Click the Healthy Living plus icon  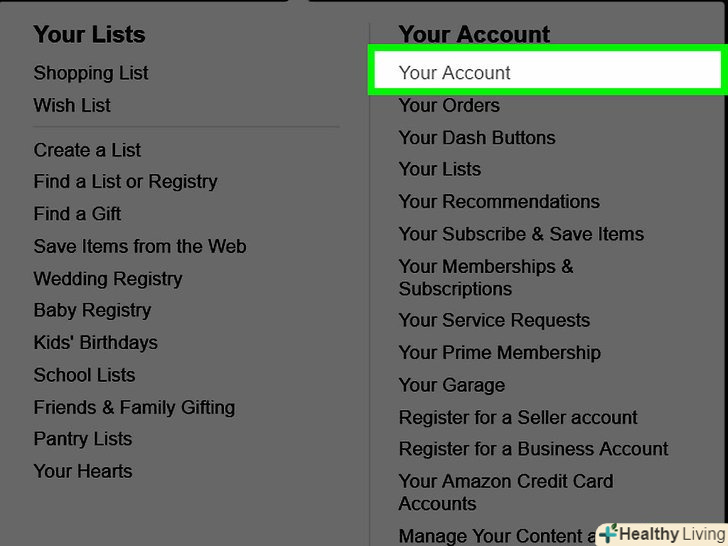coord(608,534)
